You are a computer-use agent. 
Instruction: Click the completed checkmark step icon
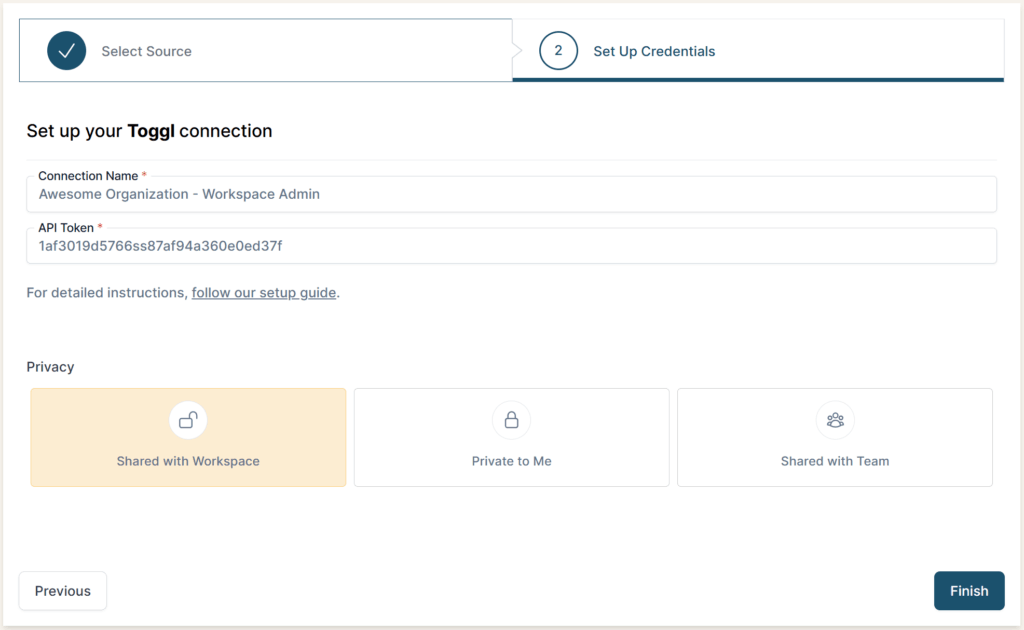(x=67, y=51)
